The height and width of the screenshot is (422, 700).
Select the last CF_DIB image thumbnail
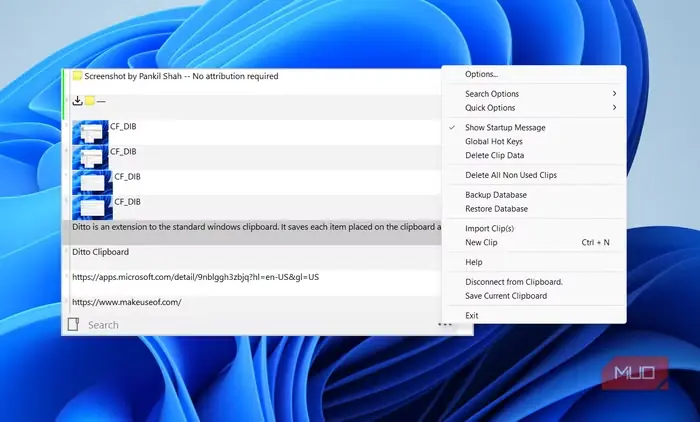[x=92, y=207]
